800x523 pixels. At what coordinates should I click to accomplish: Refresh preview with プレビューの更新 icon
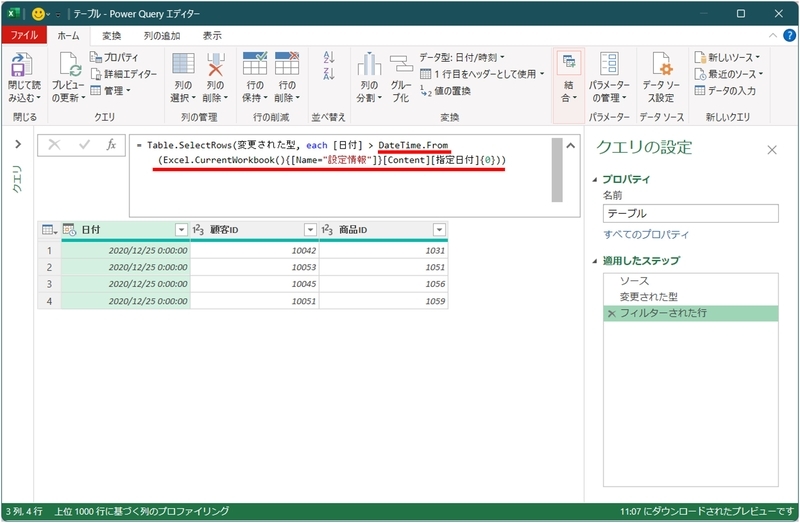click(x=69, y=65)
